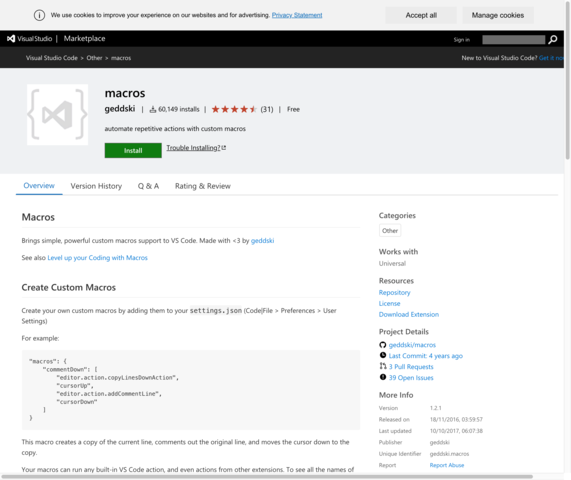
Task: Click the horizontal scrollbar at page bottom
Action: [x=268, y=476]
